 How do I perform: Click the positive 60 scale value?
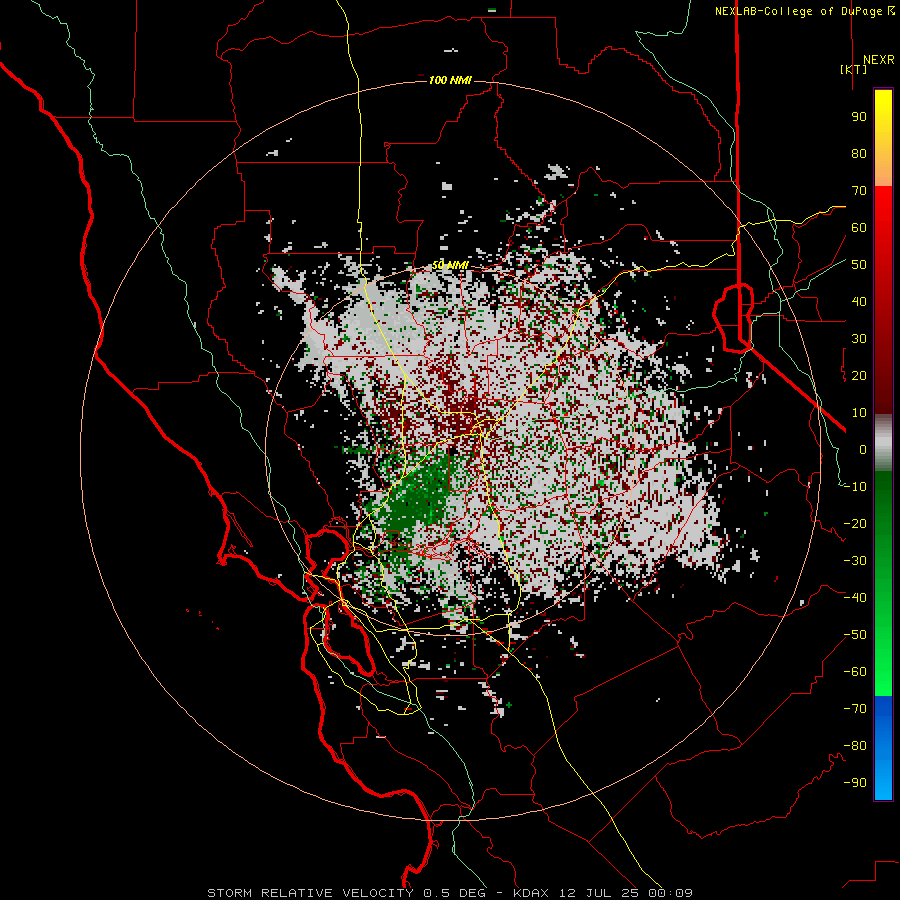coord(859,227)
